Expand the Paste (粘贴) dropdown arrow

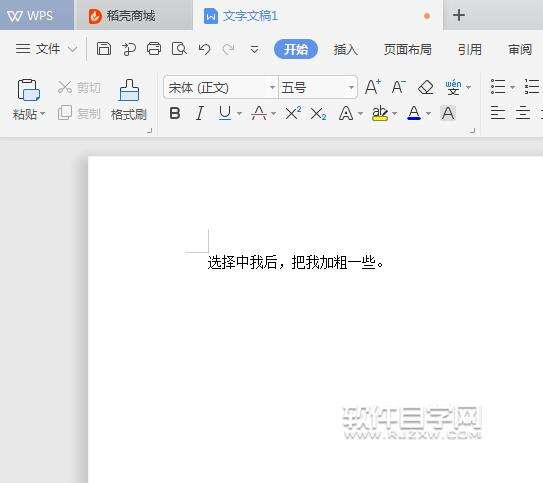pos(43,114)
